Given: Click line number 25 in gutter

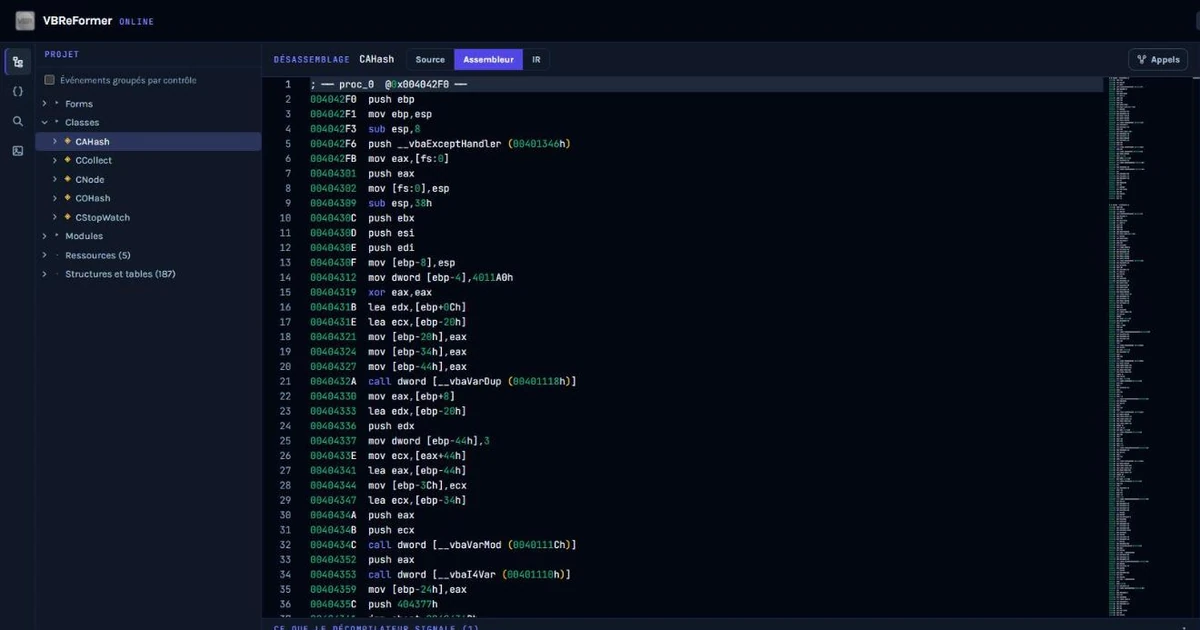Looking at the screenshot, I should pos(287,441).
